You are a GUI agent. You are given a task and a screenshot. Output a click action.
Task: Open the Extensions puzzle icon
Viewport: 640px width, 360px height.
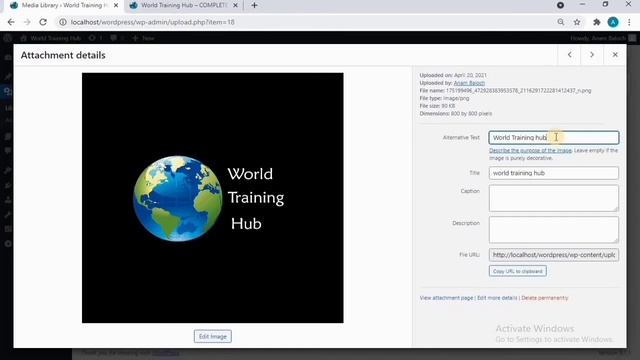pyautogui.click(x=596, y=22)
